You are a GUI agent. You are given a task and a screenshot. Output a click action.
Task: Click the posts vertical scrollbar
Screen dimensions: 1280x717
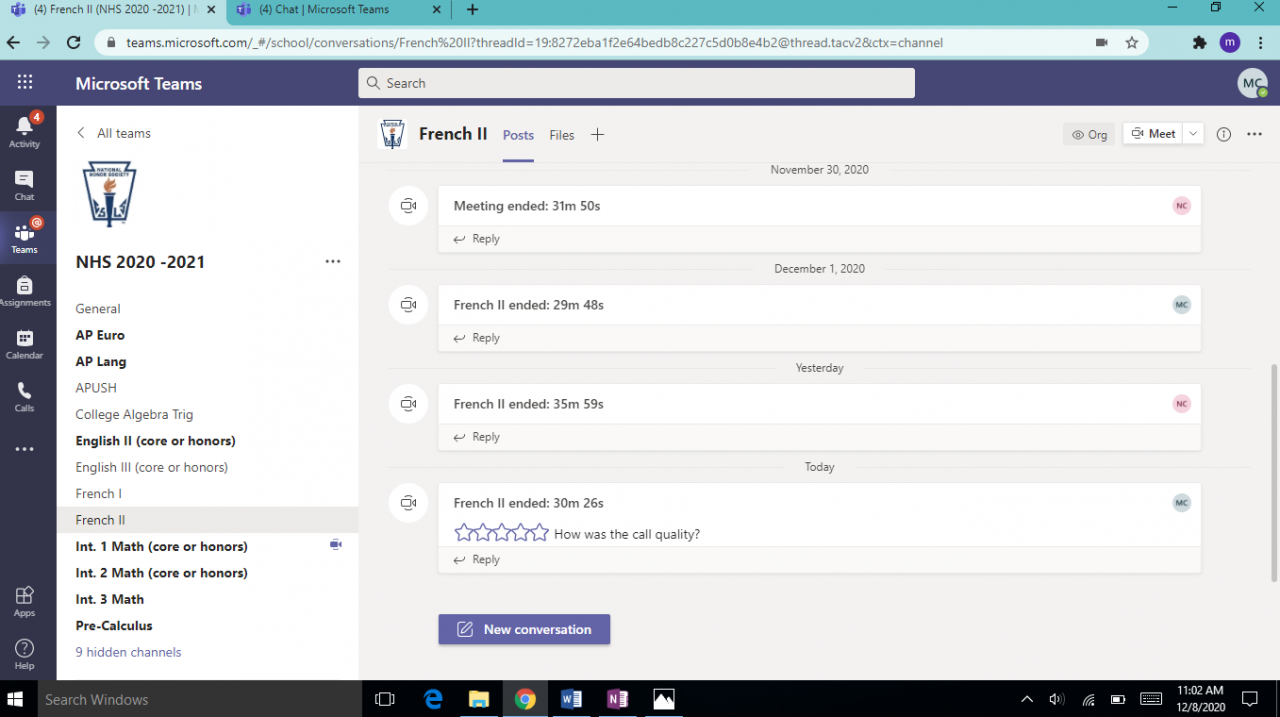[x=1273, y=472]
